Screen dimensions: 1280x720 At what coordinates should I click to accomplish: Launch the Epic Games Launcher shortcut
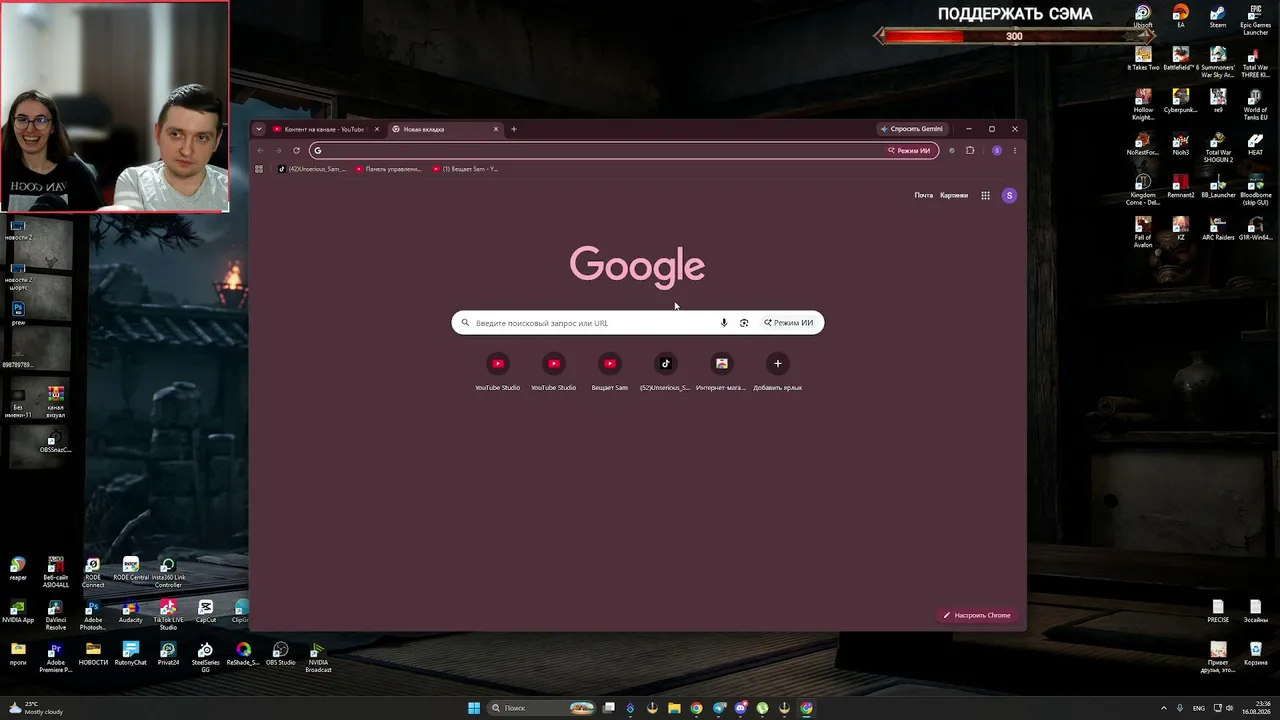1256,20
